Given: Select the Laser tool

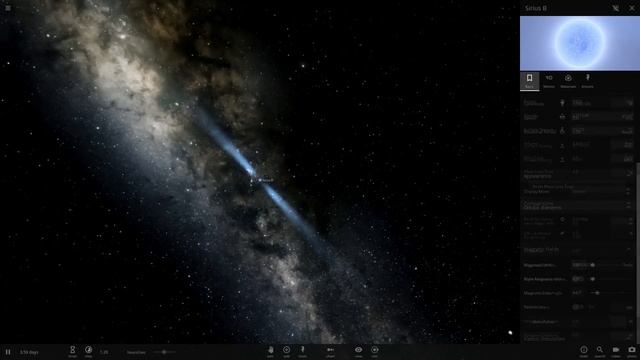Looking at the screenshot, I should pyautogui.click(x=330, y=351).
